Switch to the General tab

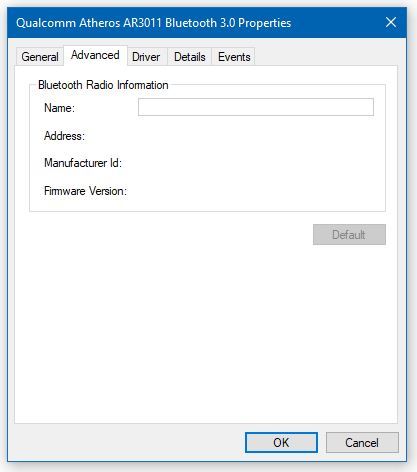40,57
